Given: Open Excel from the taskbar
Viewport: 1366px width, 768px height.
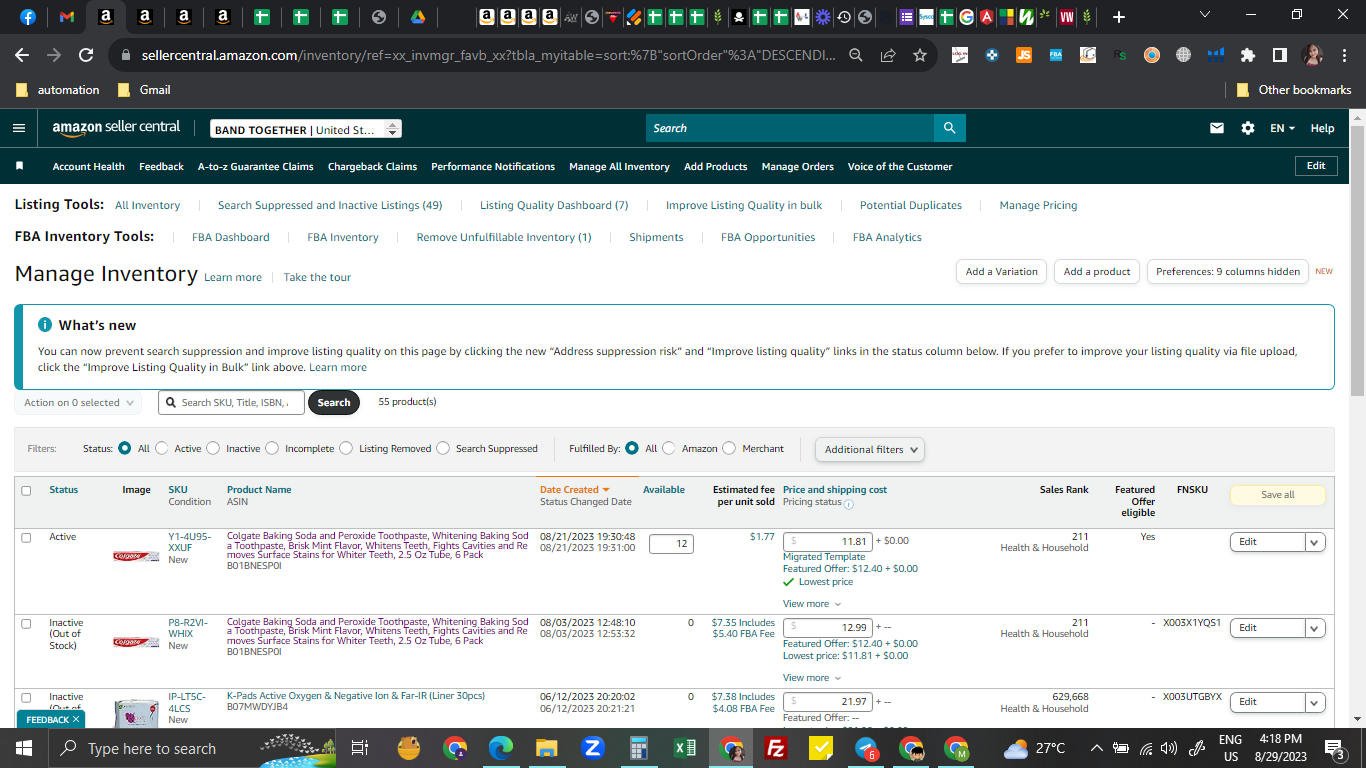Looking at the screenshot, I should coord(685,748).
